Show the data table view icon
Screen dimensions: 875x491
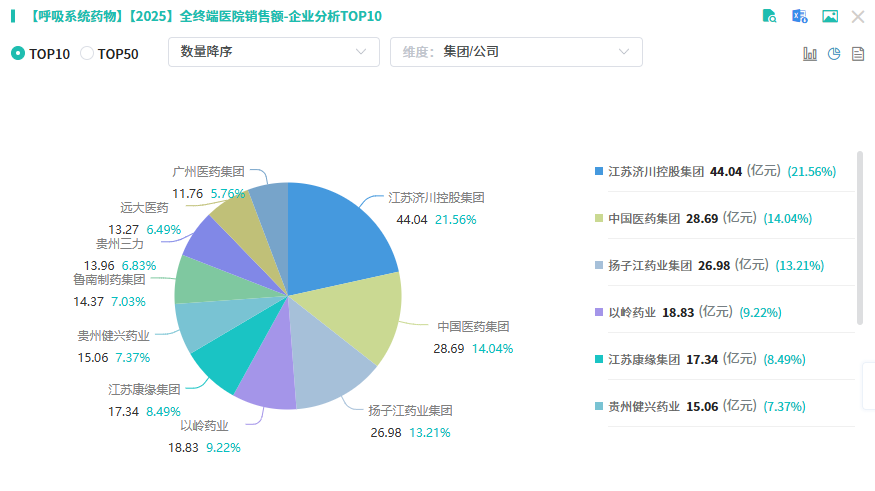pos(857,53)
